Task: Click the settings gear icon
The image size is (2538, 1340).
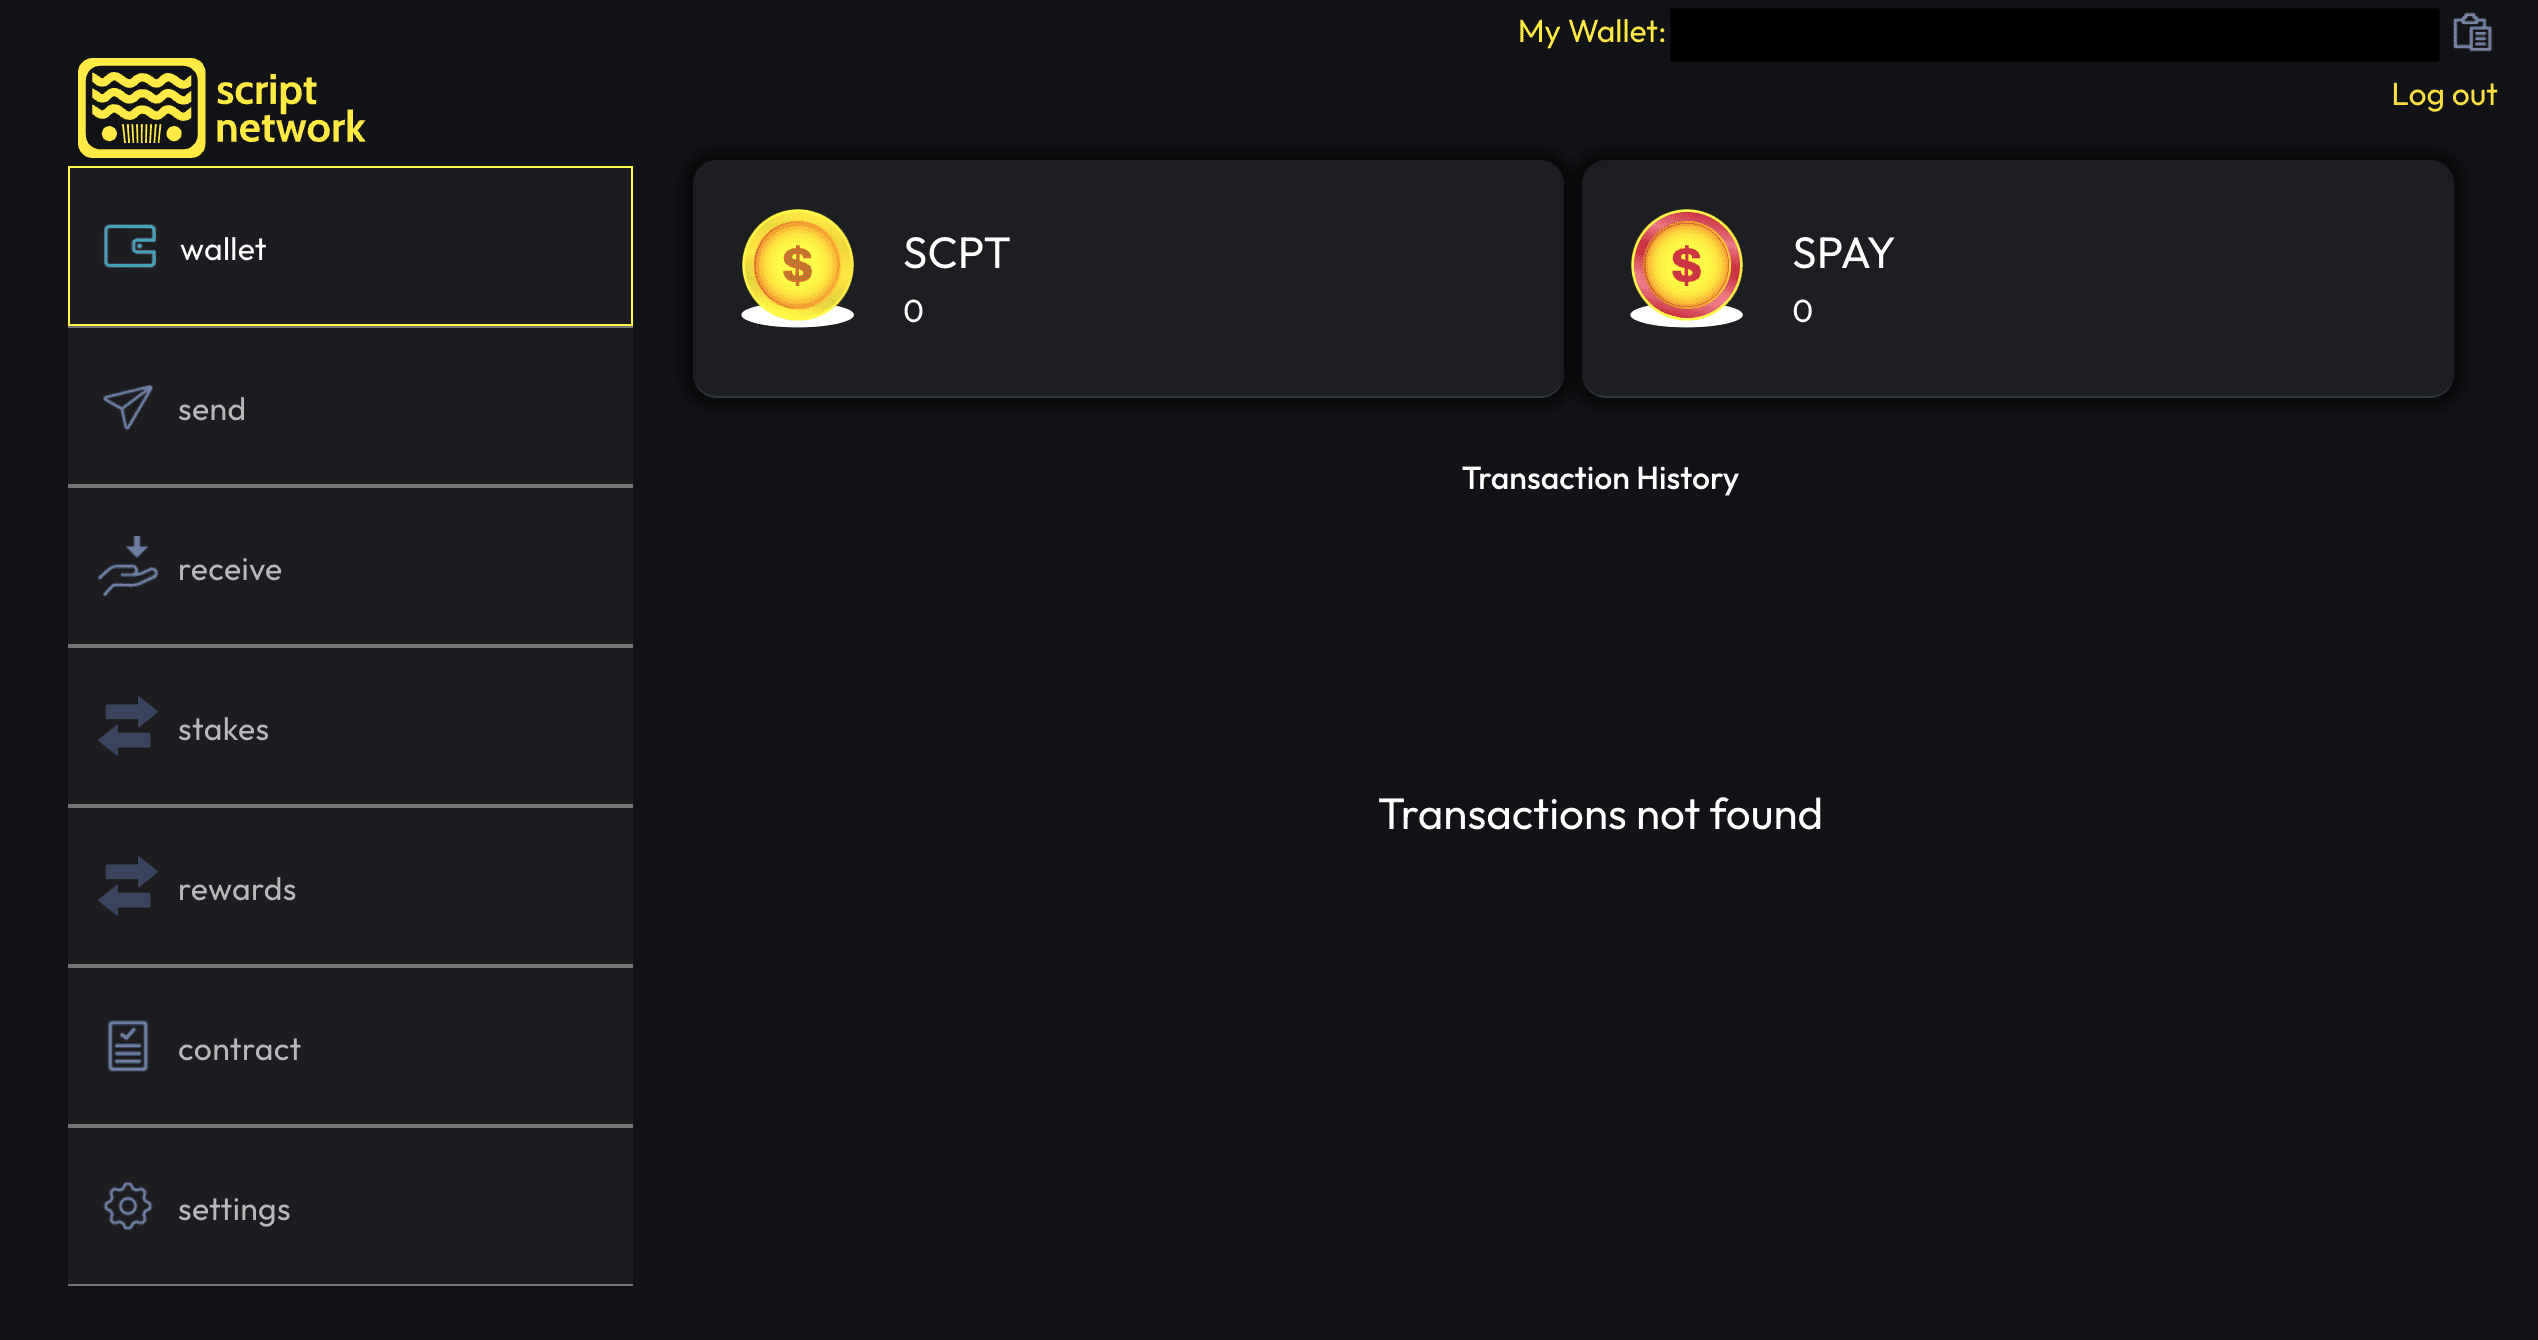Action: click(x=128, y=1206)
